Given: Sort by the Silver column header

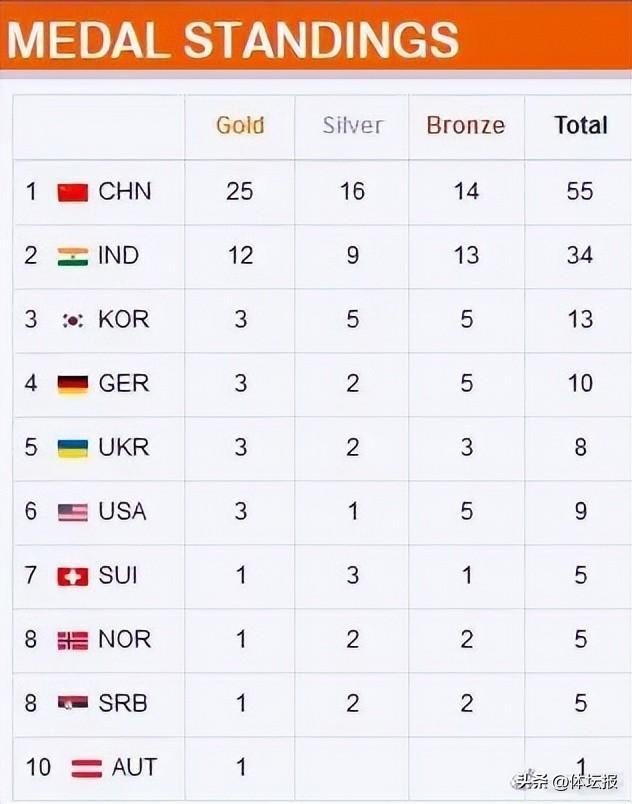Looking at the screenshot, I should [352, 126].
